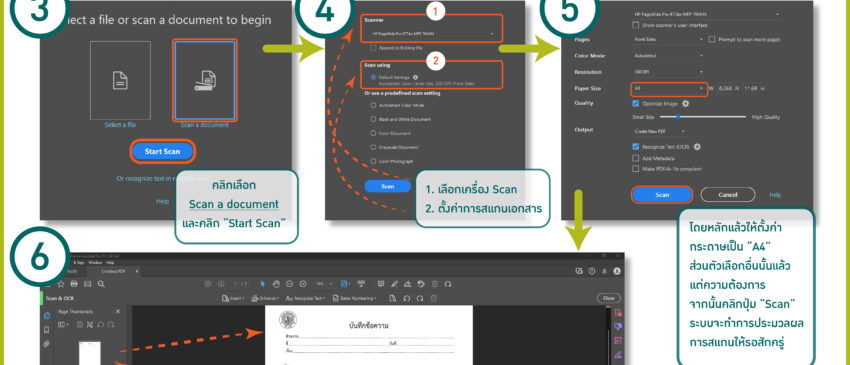Click the help question mark icon in Acrobat header

(x=592, y=271)
